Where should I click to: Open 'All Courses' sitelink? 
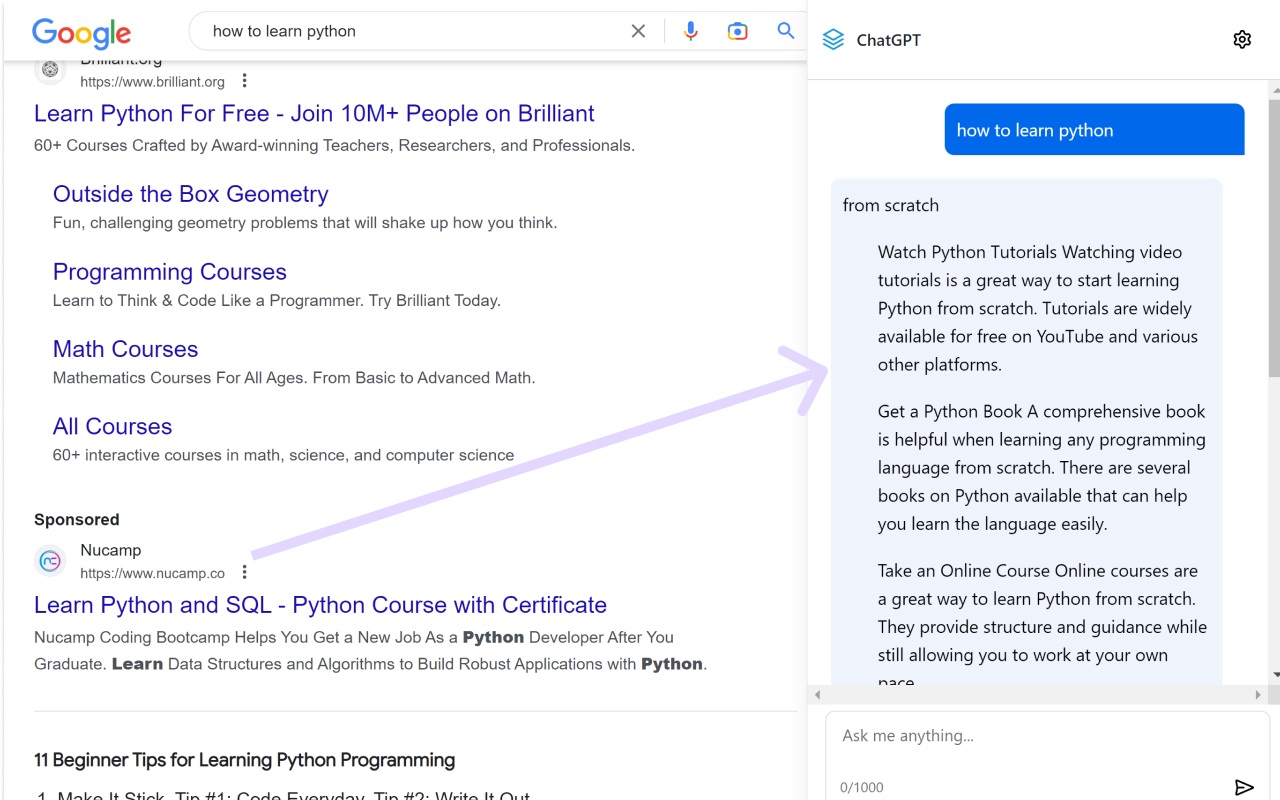click(x=112, y=426)
